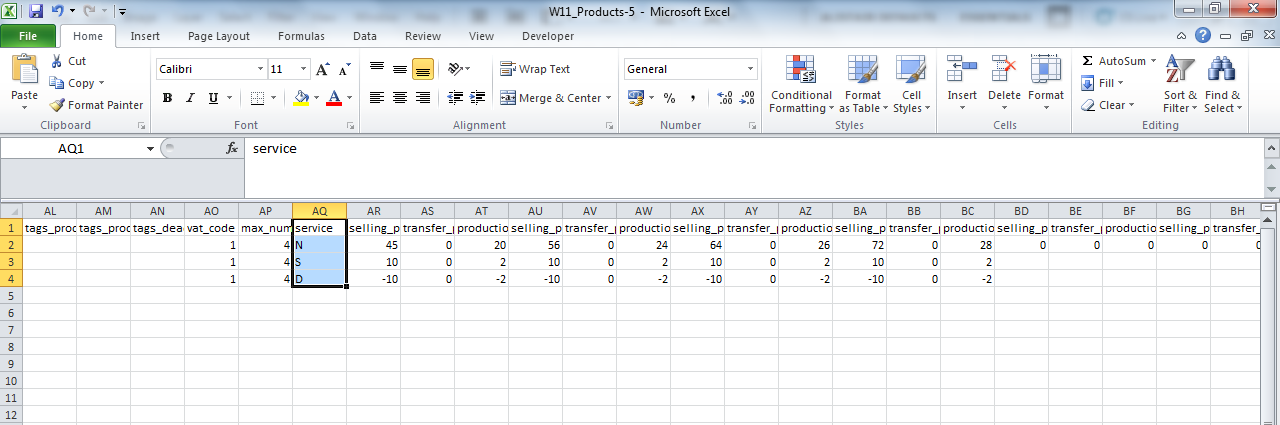This screenshot has width=1280, height=425.
Task: Click the AutoSum sigma icon
Action: click(1087, 61)
